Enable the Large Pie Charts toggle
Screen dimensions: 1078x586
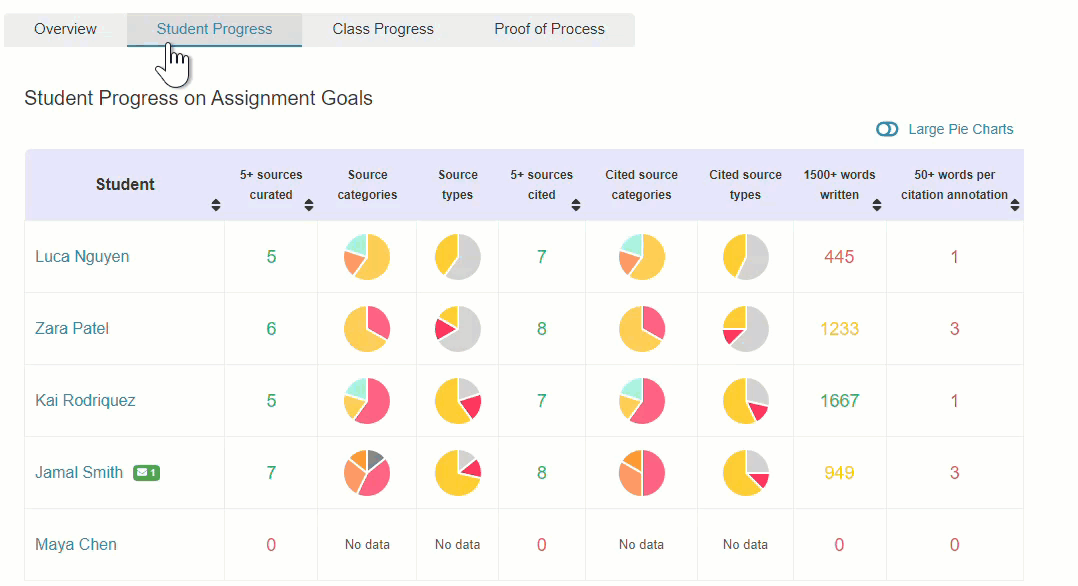[887, 129]
